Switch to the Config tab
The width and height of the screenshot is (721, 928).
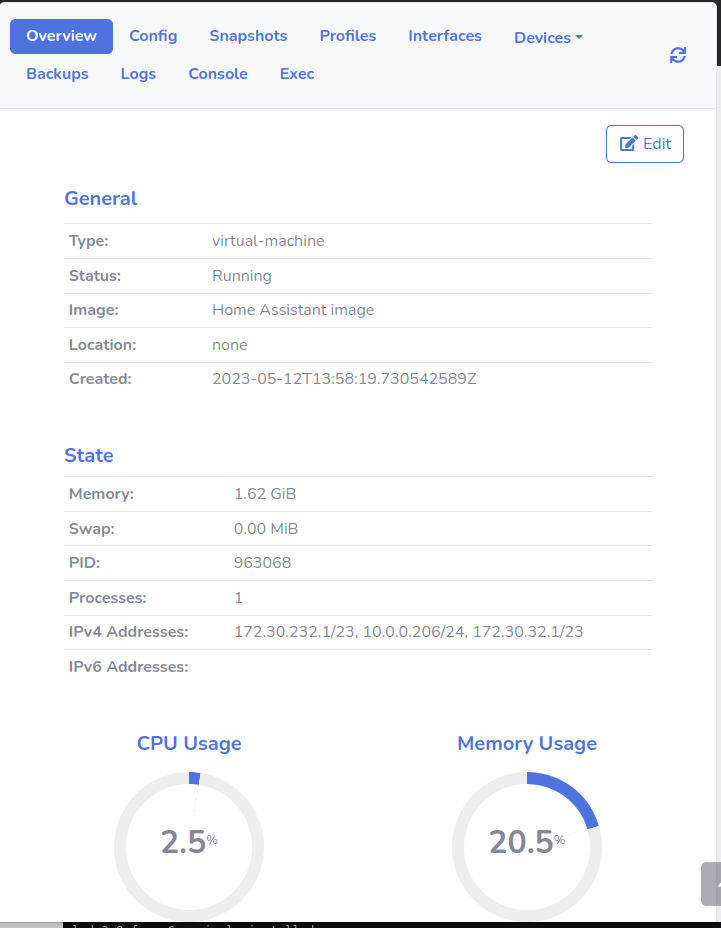[153, 36]
